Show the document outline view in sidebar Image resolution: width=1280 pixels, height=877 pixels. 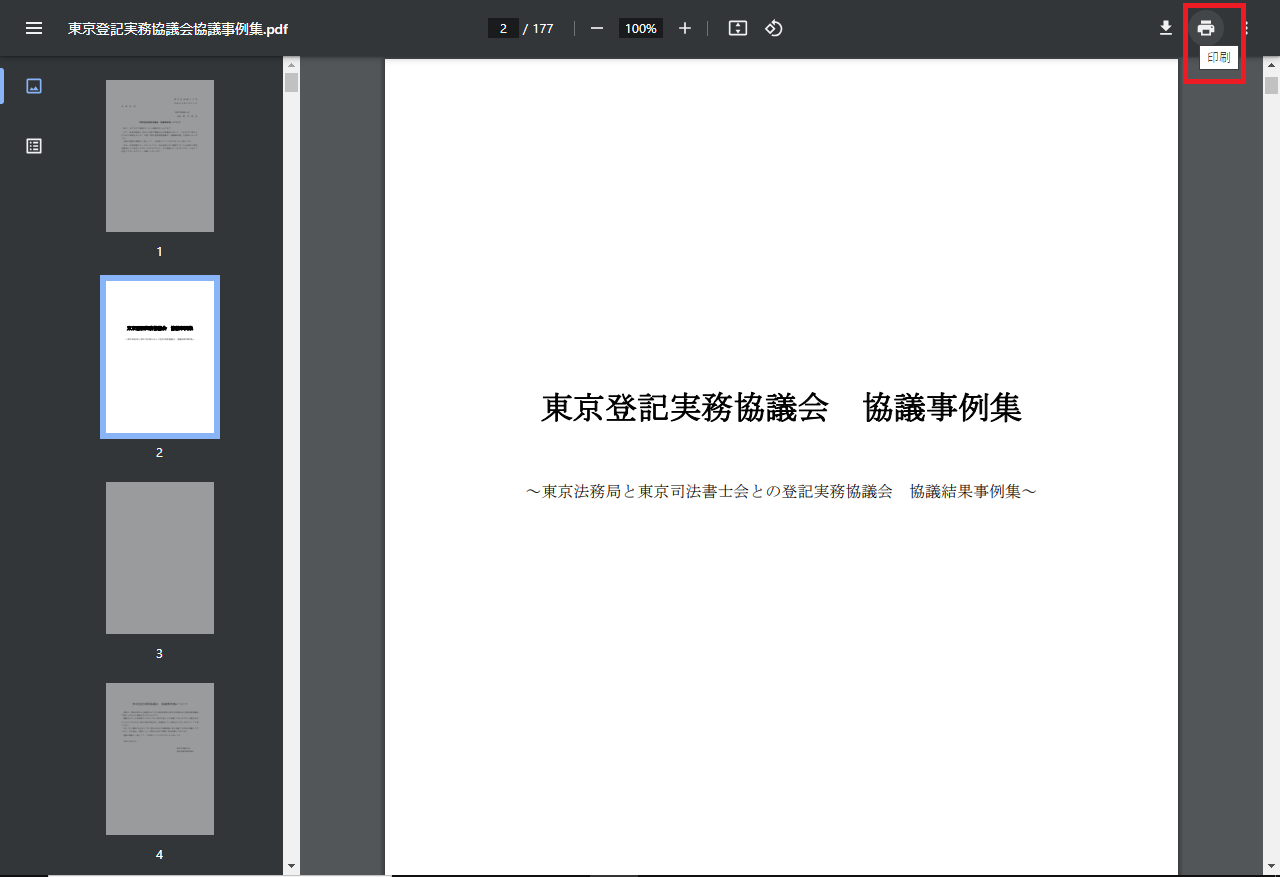pyautogui.click(x=34, y=146)
